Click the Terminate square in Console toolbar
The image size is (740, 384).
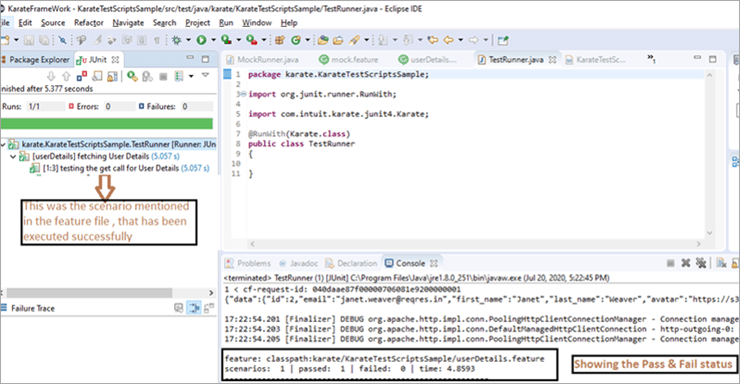click(670, 263)
